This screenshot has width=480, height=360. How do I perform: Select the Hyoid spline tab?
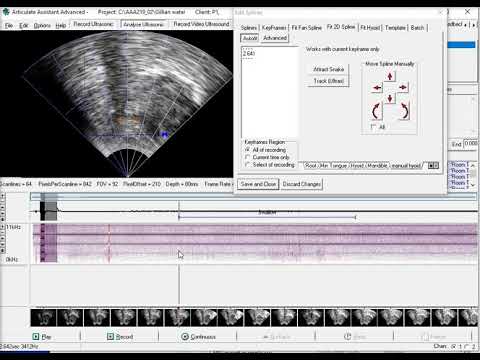(357, 165)
